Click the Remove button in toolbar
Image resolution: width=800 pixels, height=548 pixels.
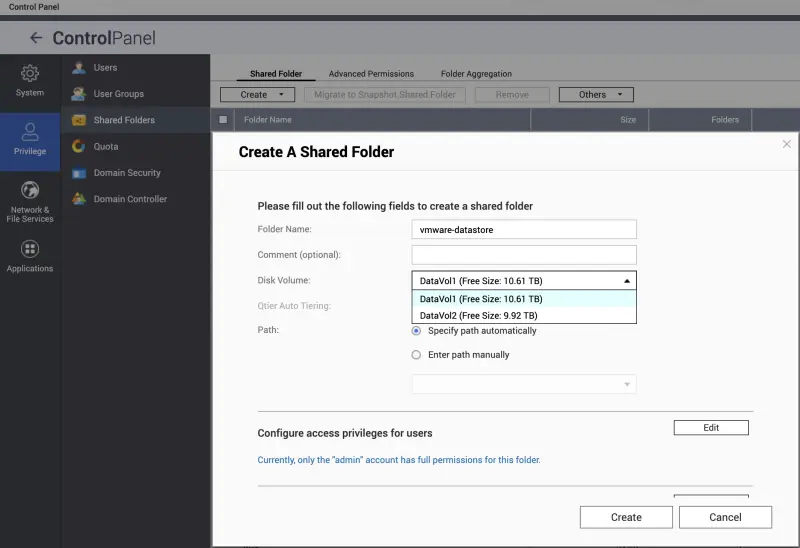[512, 94]
